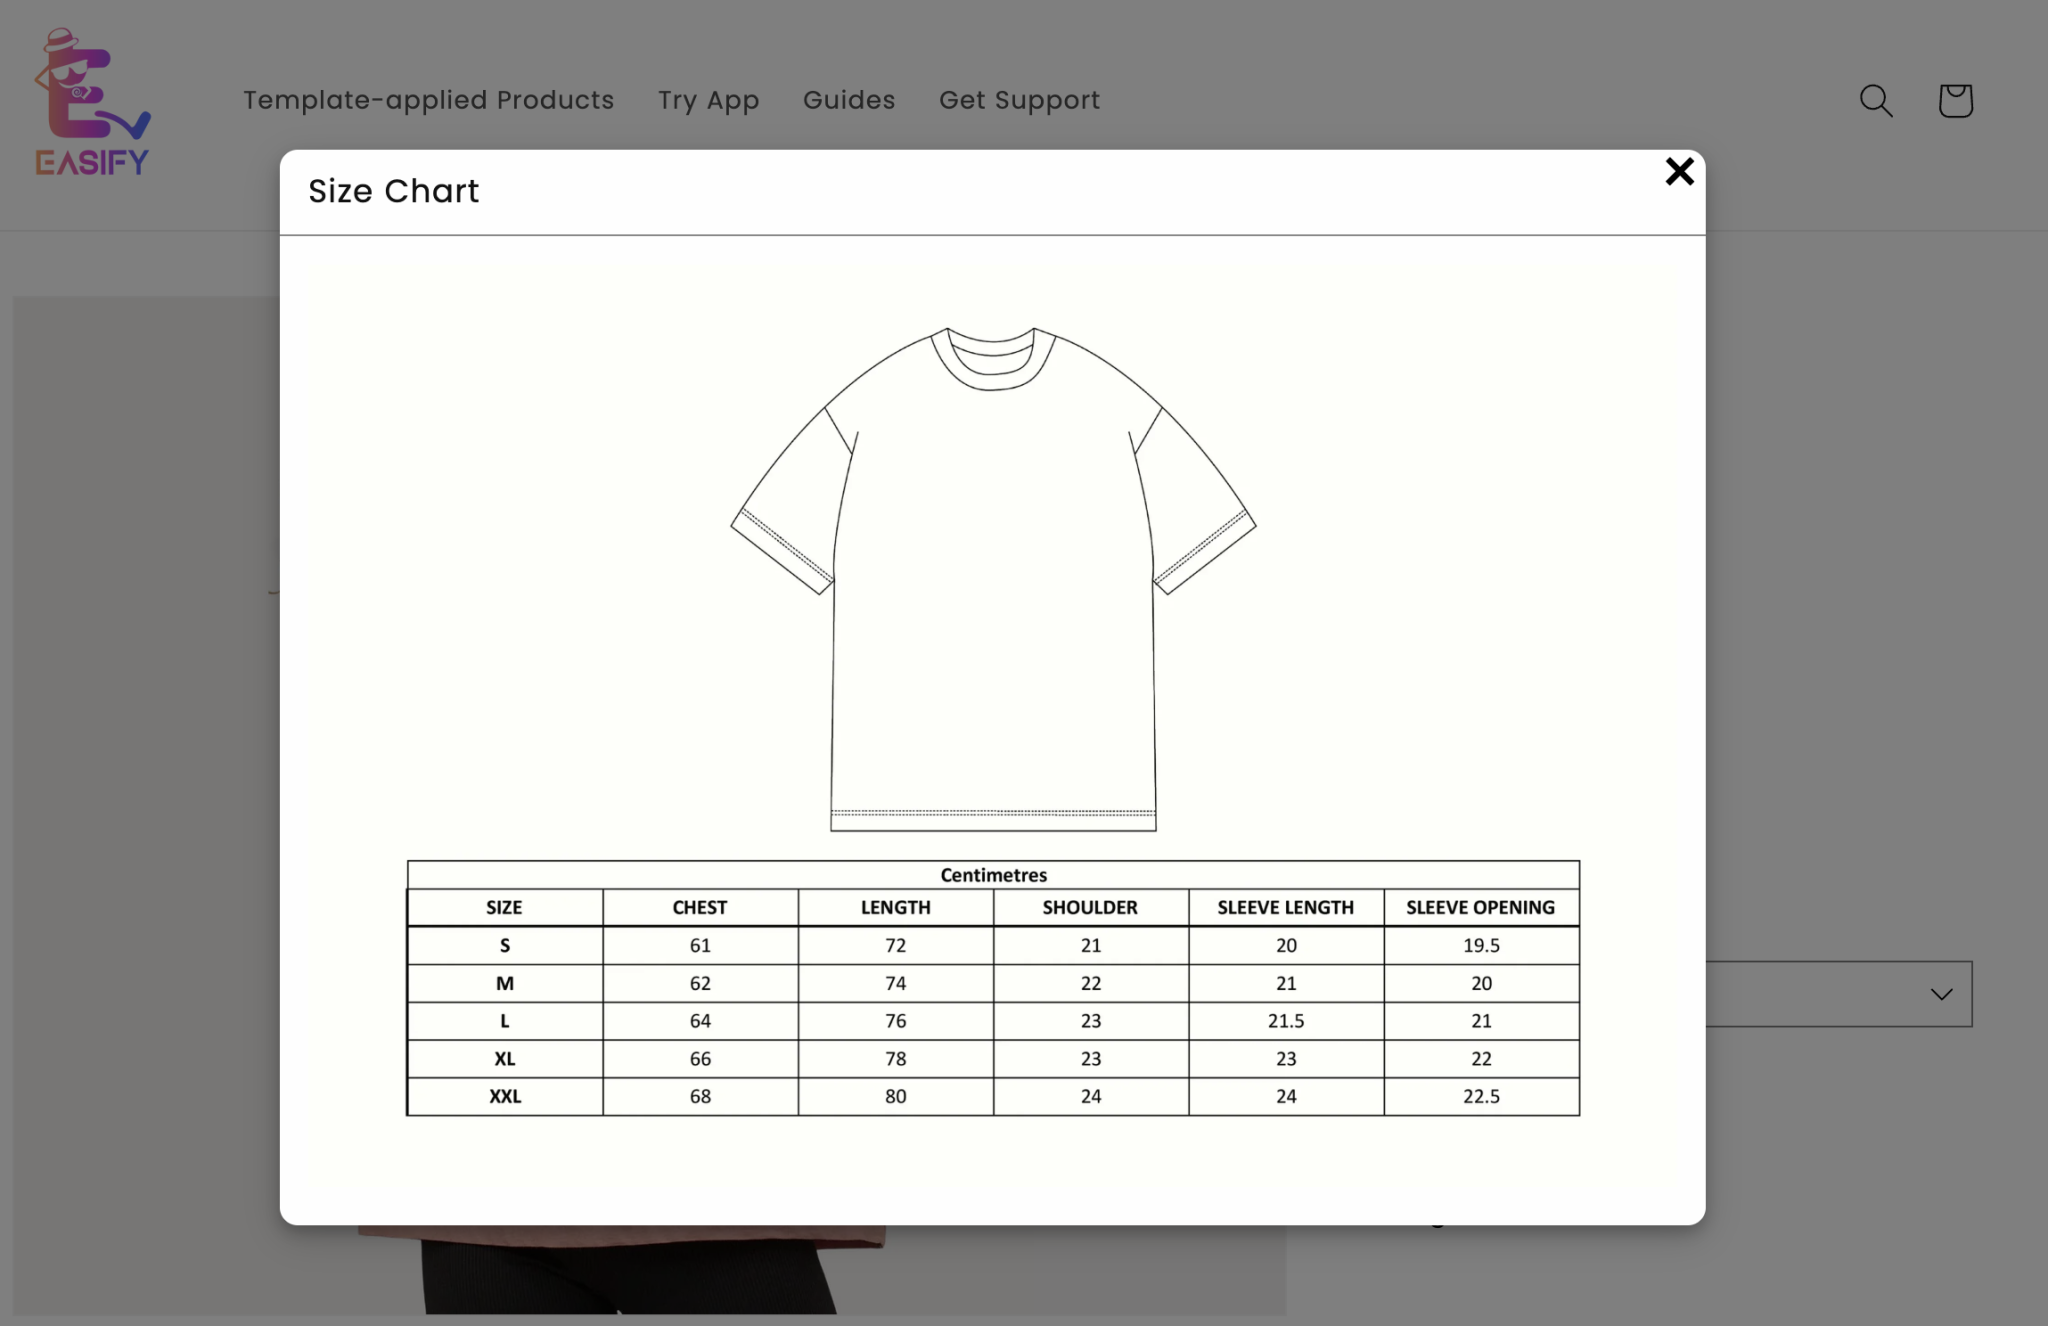The image size is (2048, 1326).
Task: Select Get Support in navigation
Action: (x=1019, y=100)
